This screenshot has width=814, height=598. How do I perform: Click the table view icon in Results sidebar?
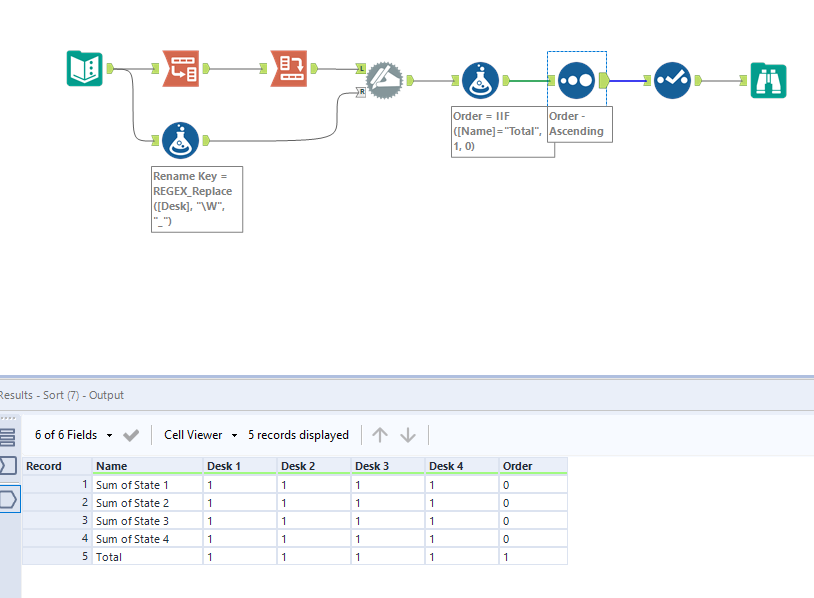click(x=8, y=435)
